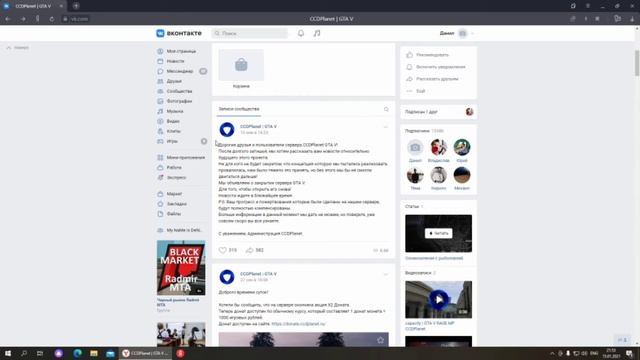Image resolution: width=640 pixels, height=360 pixels.
Task: Play the GTA V RAGE MP video
Action: pos(438,300)
